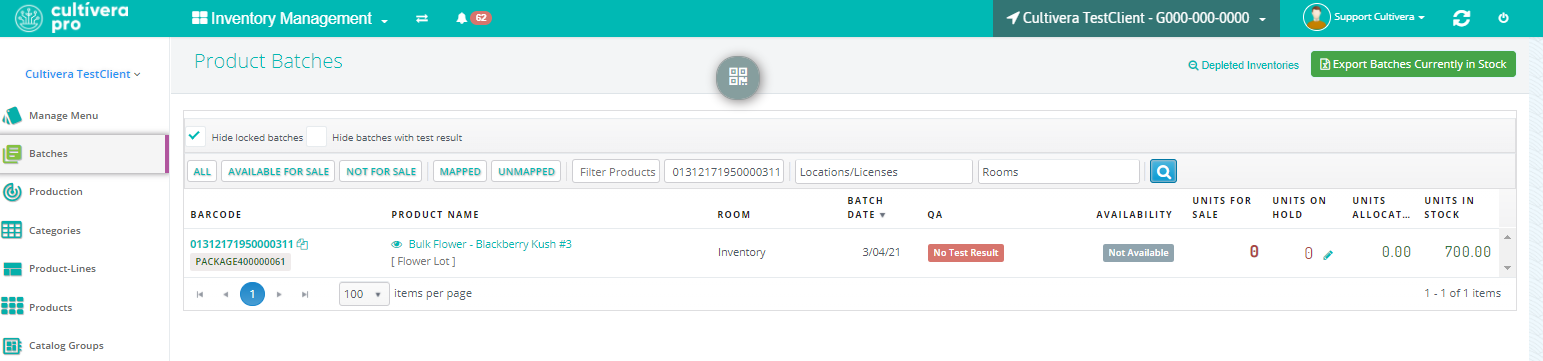The width and height of the screenshot is (1543, 361).
Task: Click the Categories grid icon
Action: 12,230
